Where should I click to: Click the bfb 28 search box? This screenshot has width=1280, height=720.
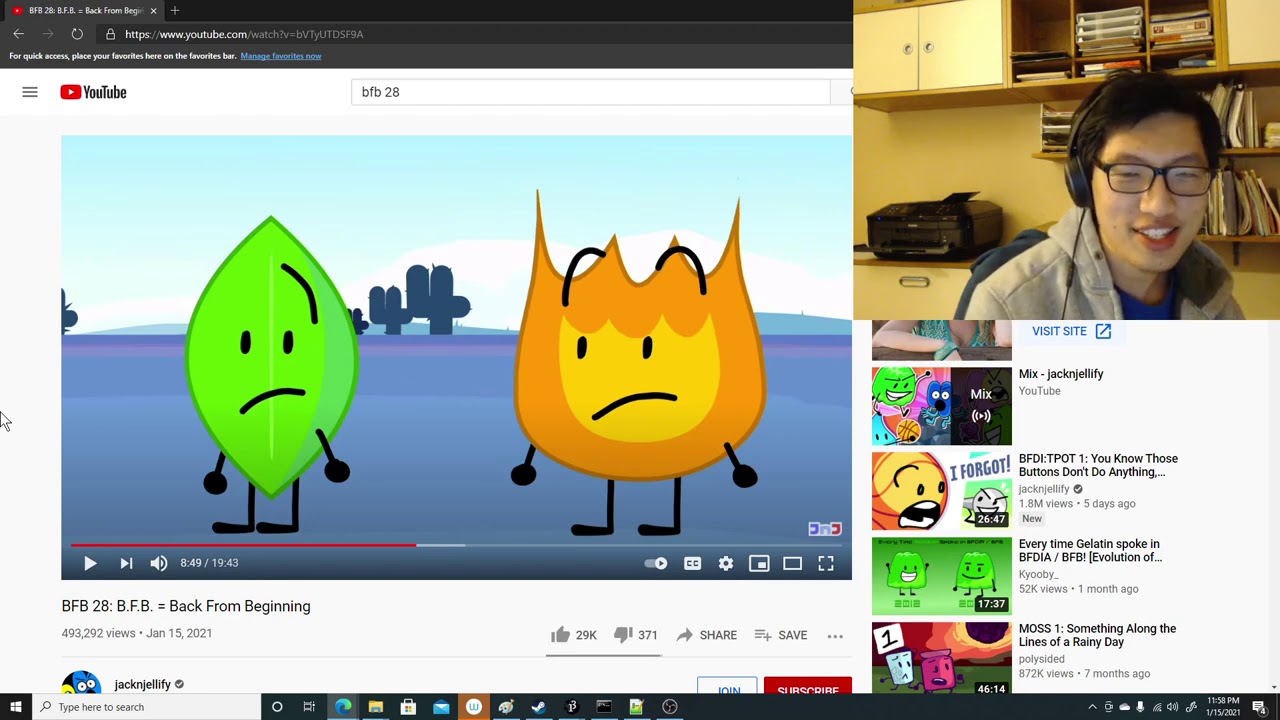click(x=590, y=92)
